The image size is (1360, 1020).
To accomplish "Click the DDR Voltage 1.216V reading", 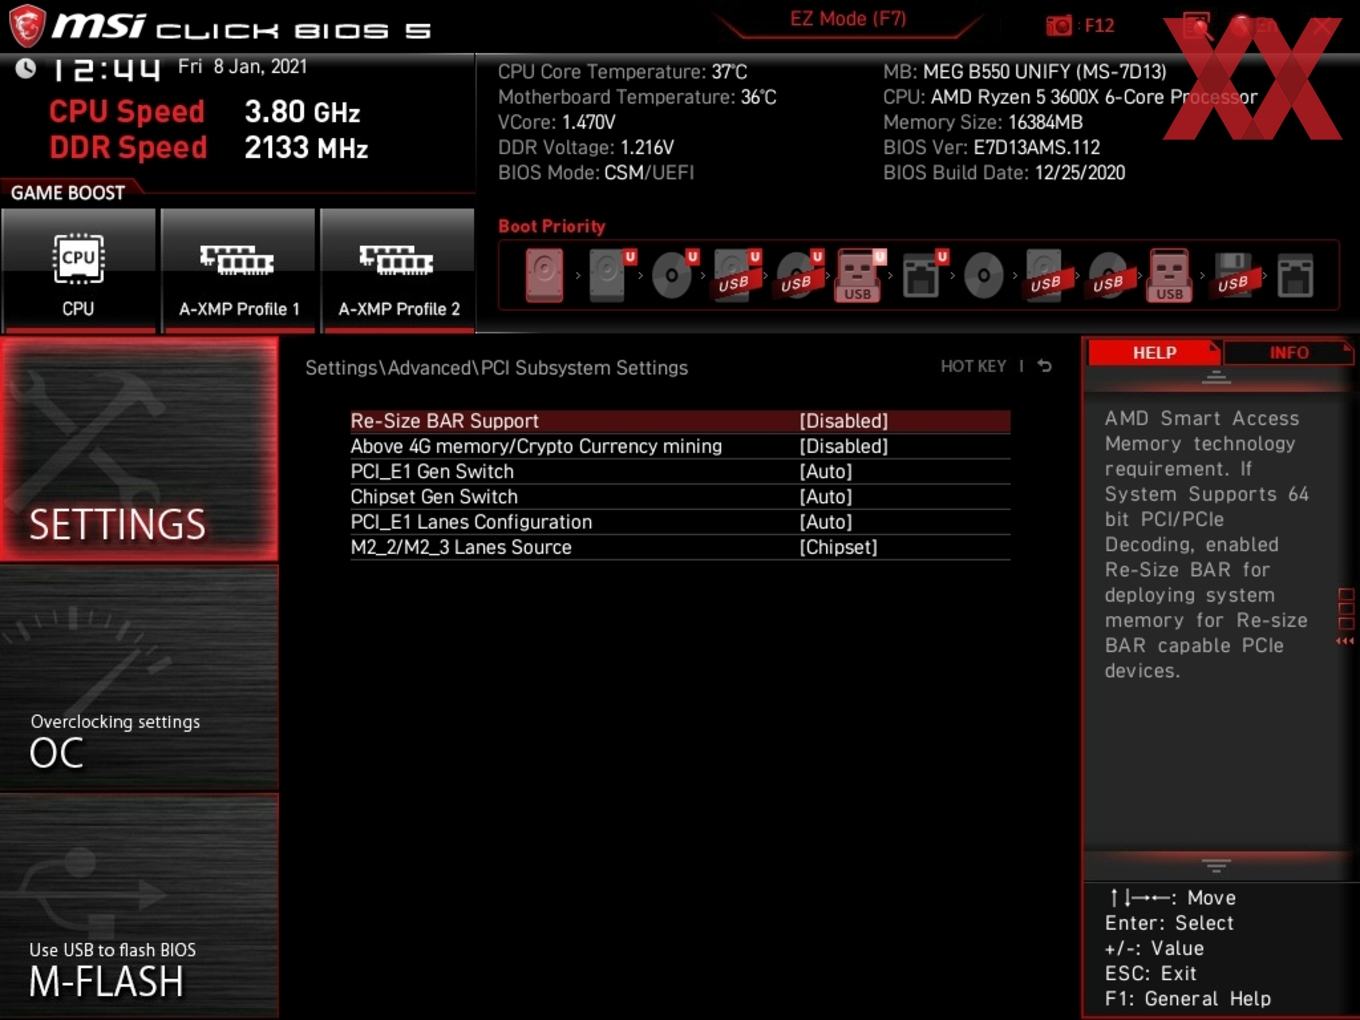I will pyautogui.click(x=586, y=147).
